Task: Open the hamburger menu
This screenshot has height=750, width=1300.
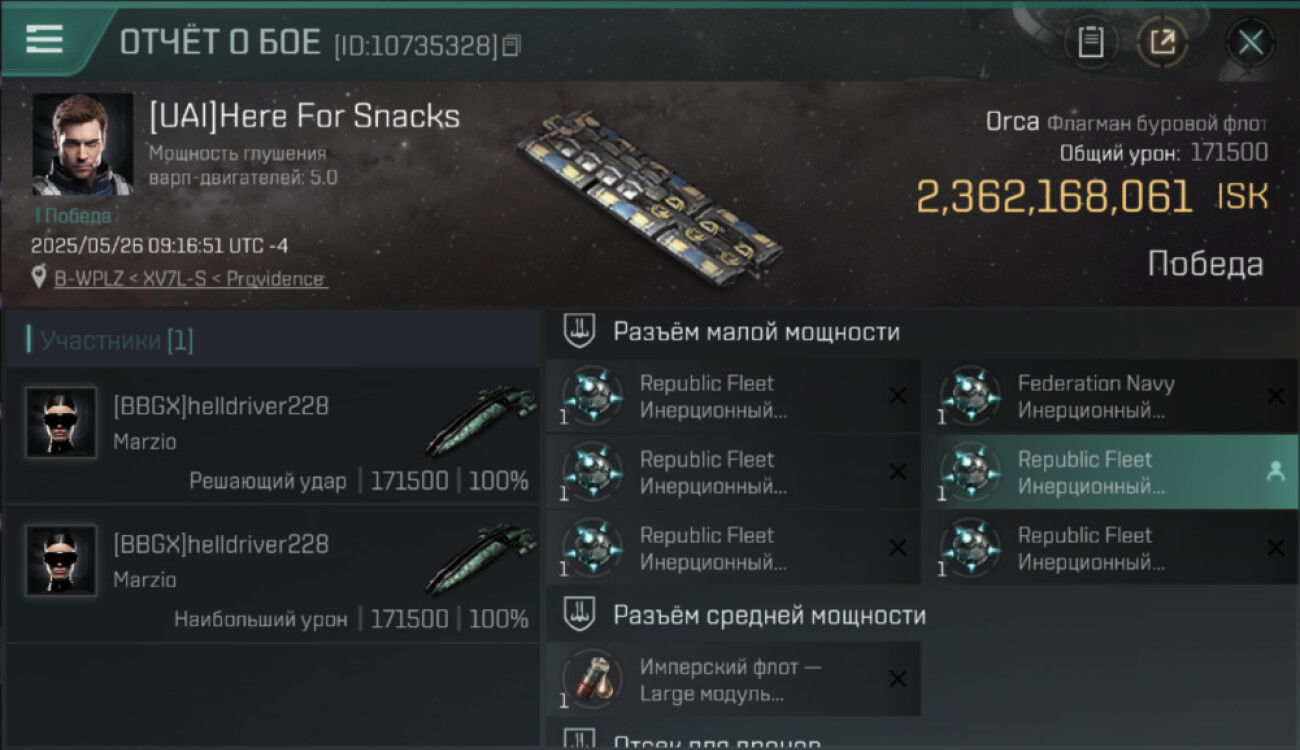Action: click(x=45, y=39)
